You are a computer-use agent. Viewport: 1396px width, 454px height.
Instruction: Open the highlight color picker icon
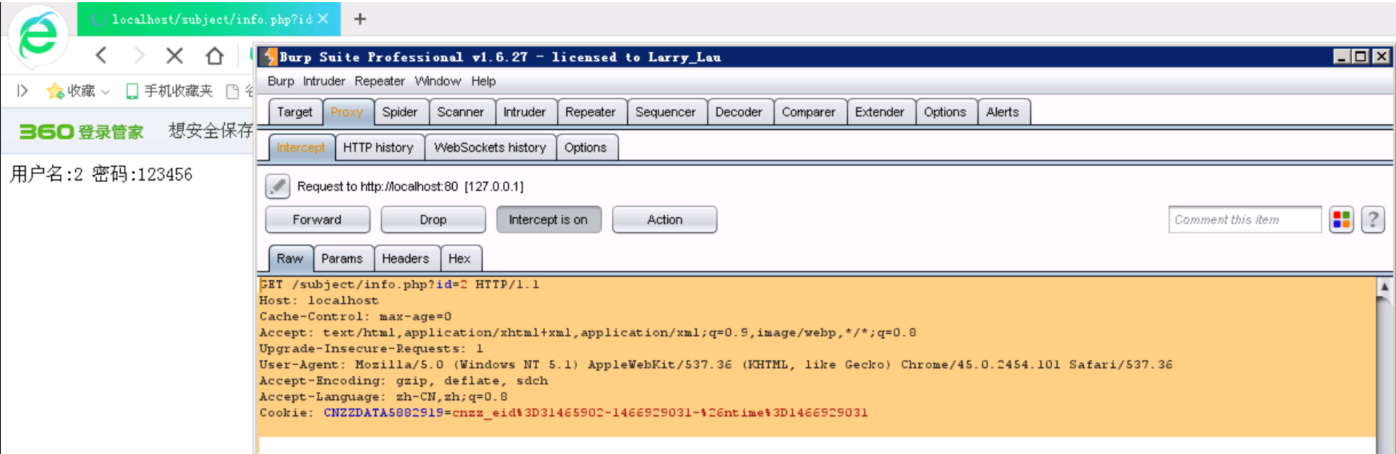pyautogui.click(x=1341, y=220)
